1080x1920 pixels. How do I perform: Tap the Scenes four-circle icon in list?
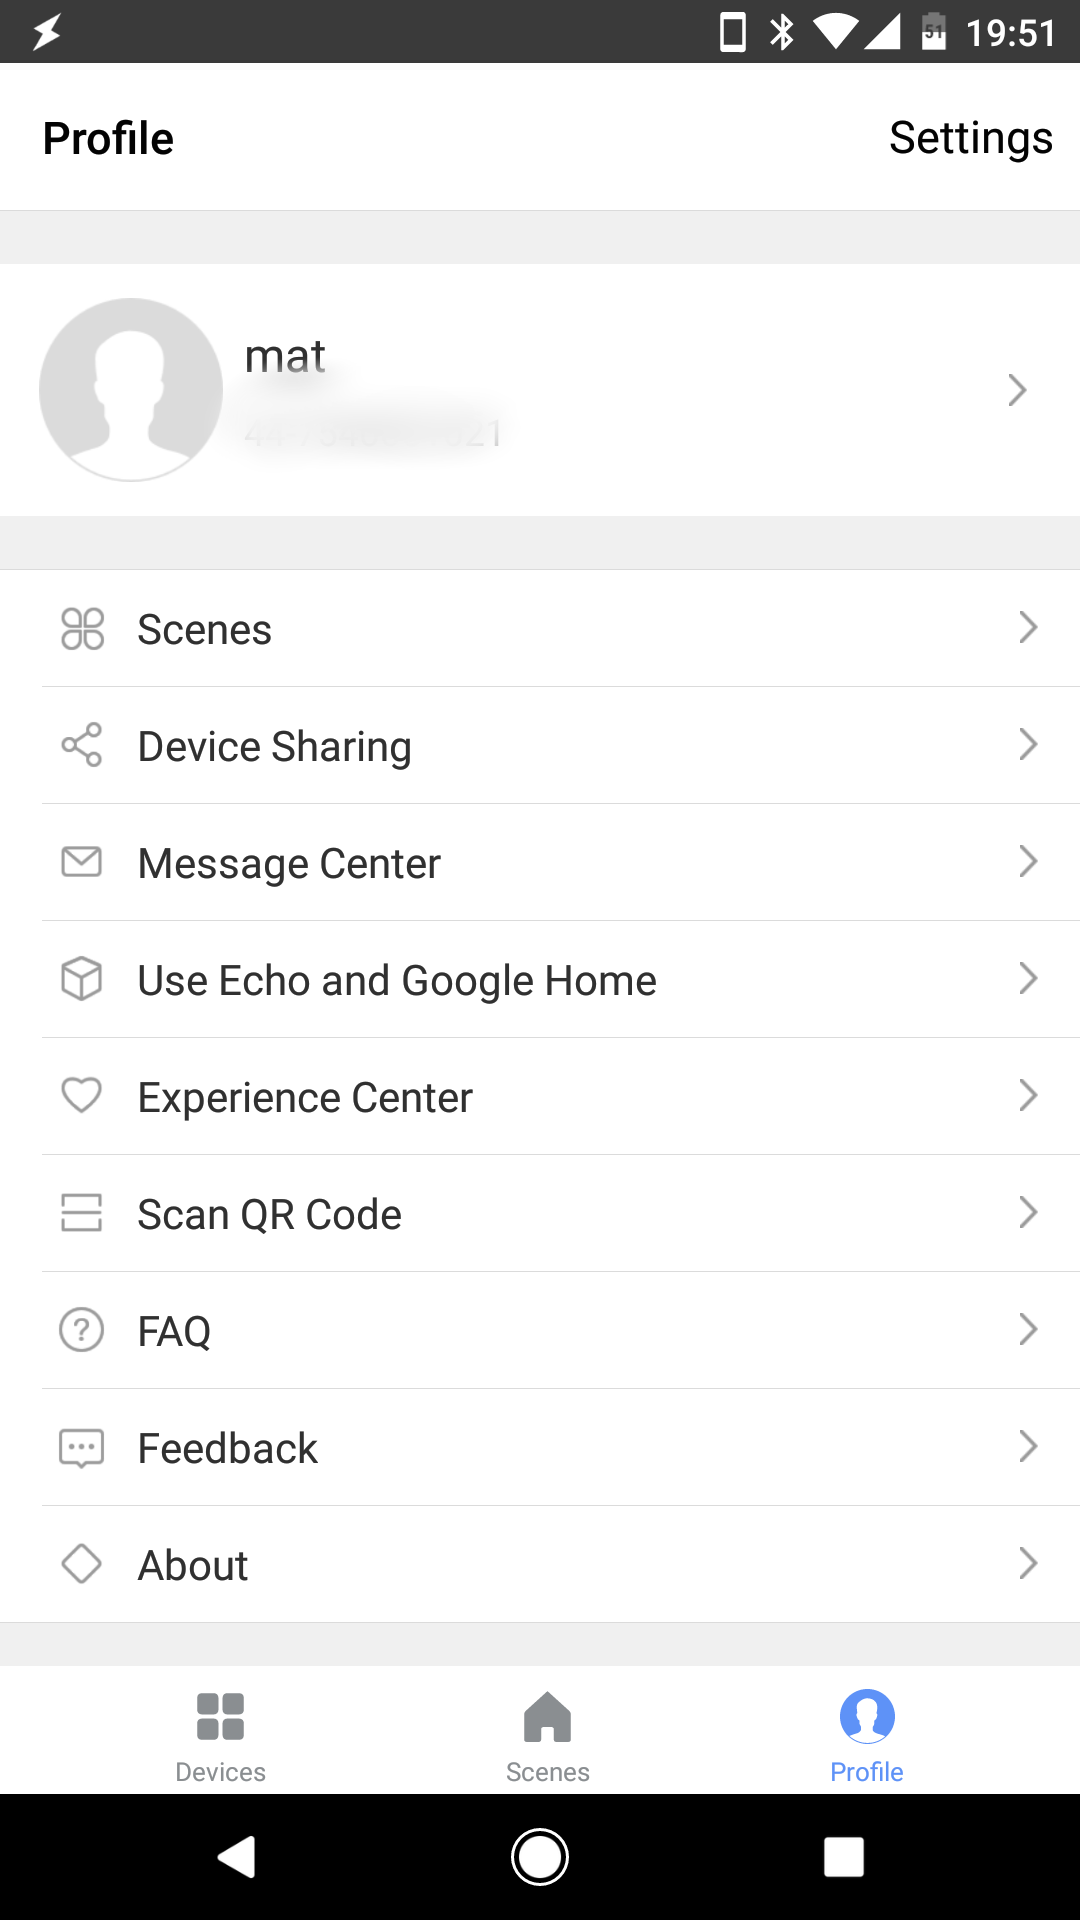[x=82, y=629]
